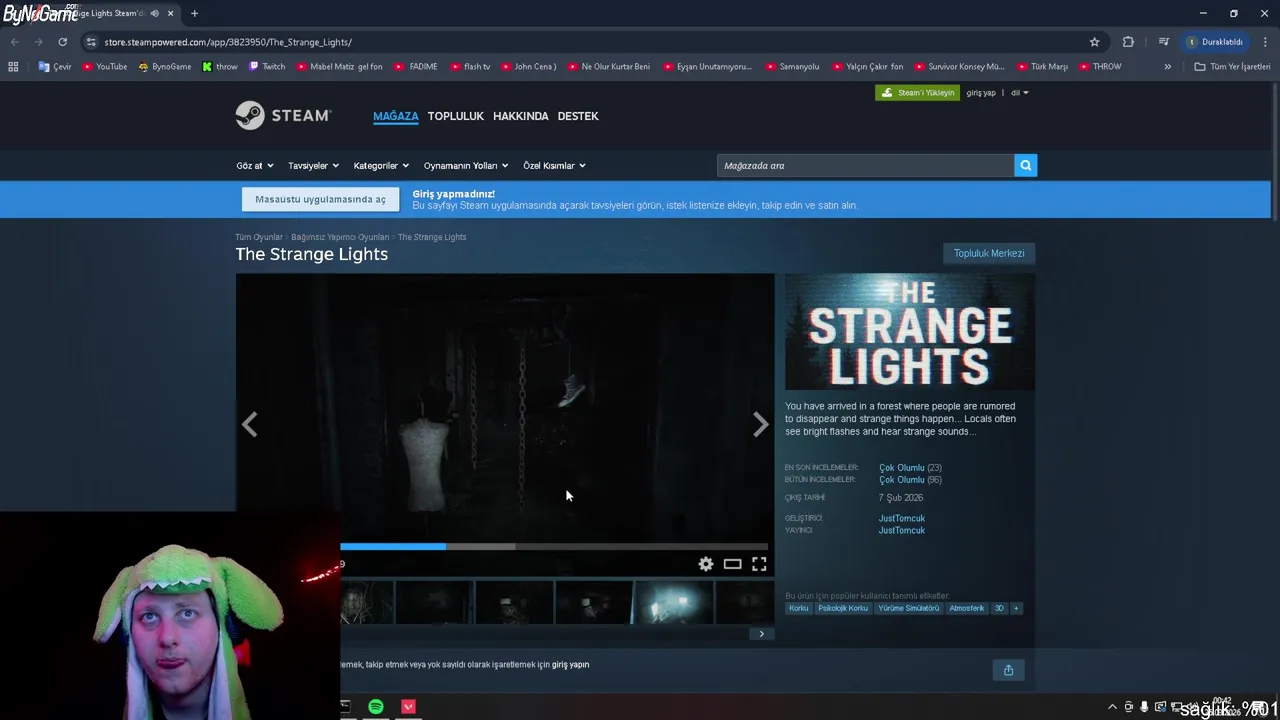Seek on the video progress bar
Image resolution: width=1280 pixels, height=720 pixels.
pyautogui.click(x=554, y=547)
